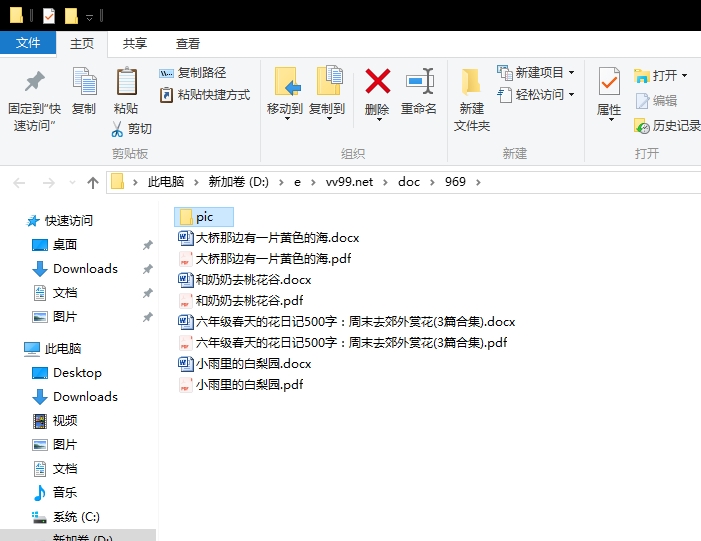
Task: Click the Rename (重命名) icon
Action: pyautogui.click(x=419, y=81)
